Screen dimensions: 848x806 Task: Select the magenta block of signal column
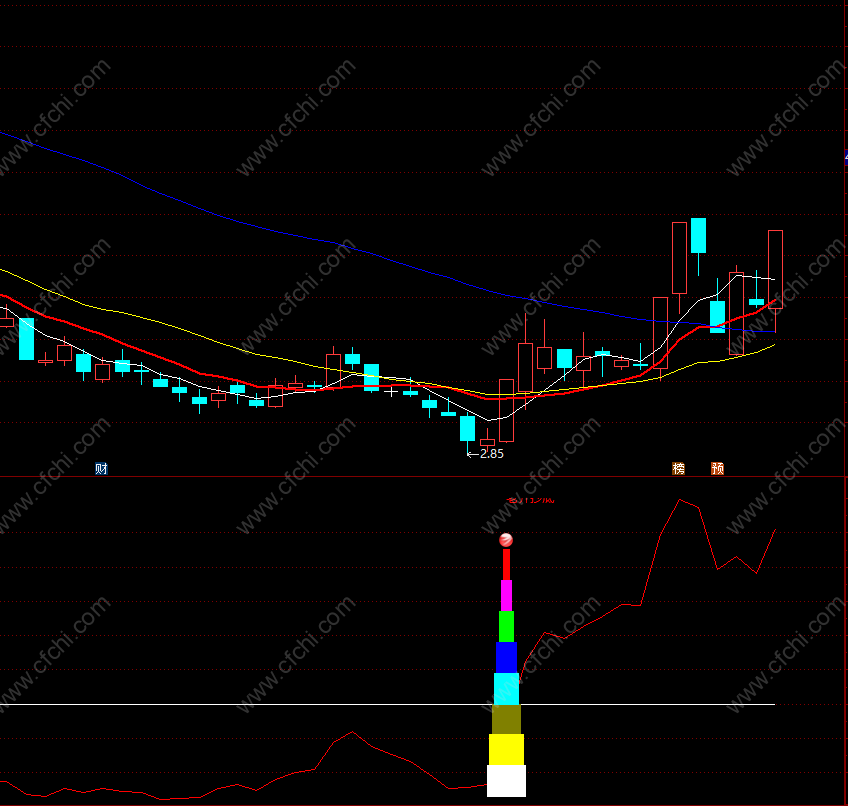pos(506,596)
